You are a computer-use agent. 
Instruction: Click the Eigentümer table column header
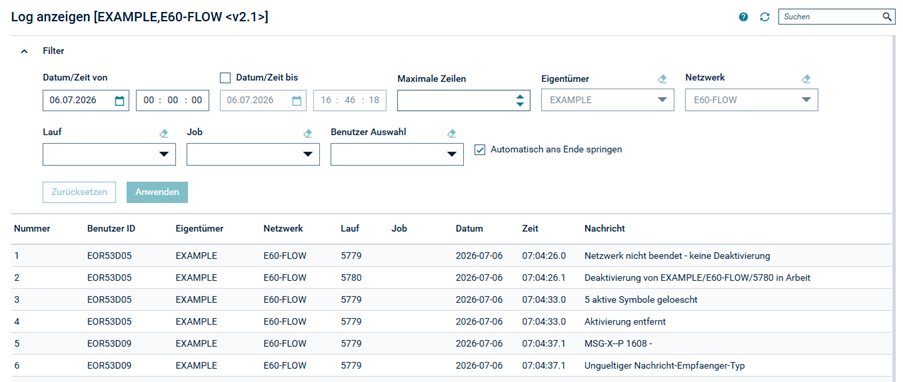(199, 229)
